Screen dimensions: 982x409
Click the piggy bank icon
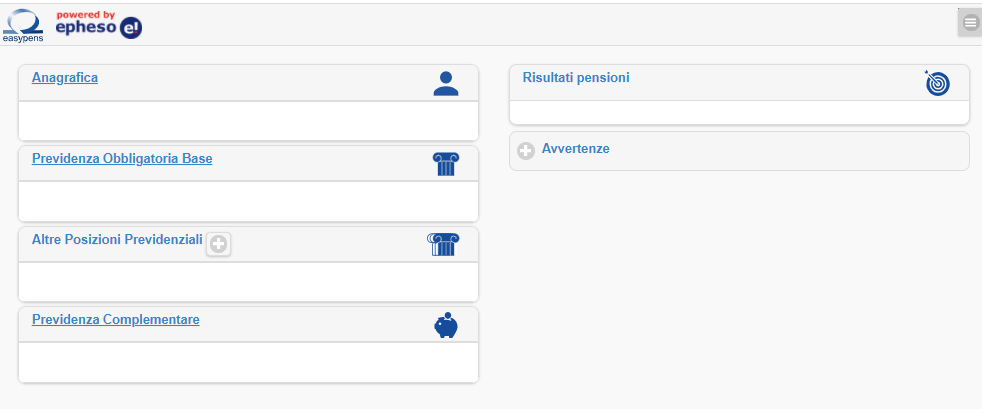click(445, 325)
